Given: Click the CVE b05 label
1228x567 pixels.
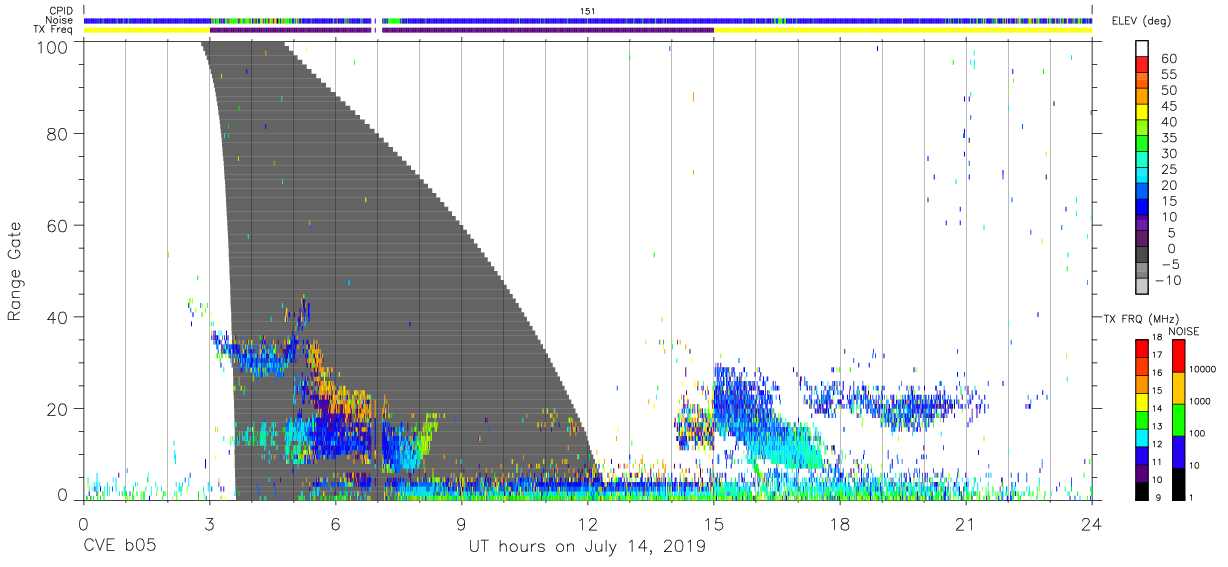Looking at the screenshot, I should (x=118, y=546).
